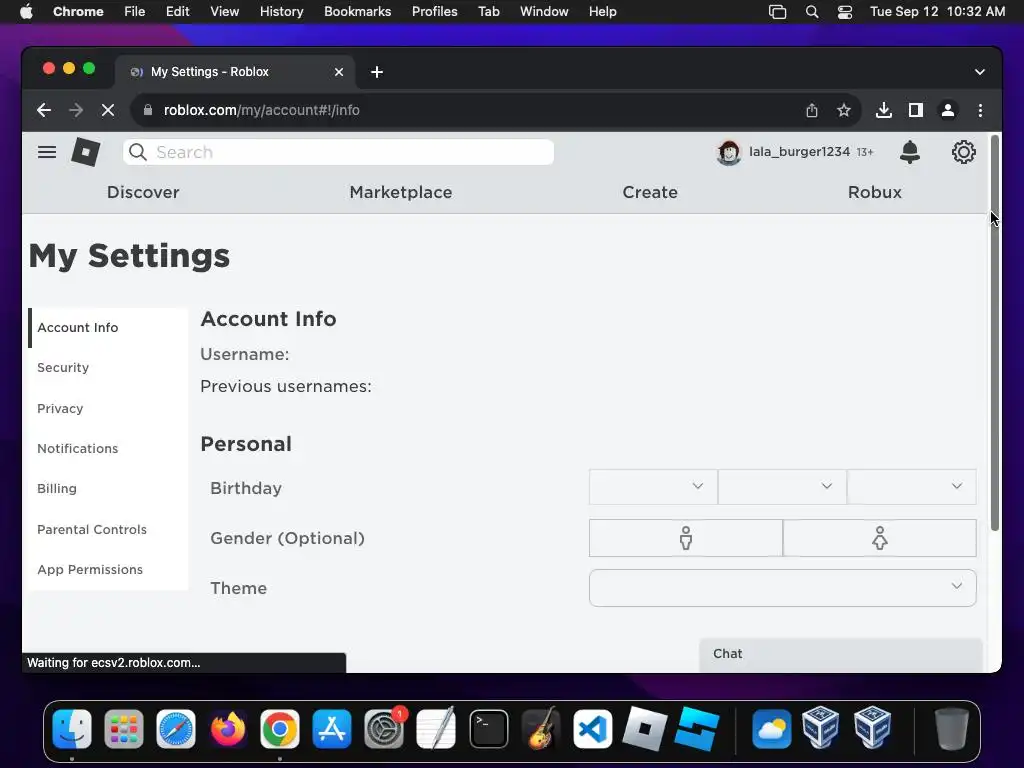Image resolution: width=1024 pixels, height=768 pixels.
Task: Open Parental Controls settings
Action: click(x=108, y=530)
